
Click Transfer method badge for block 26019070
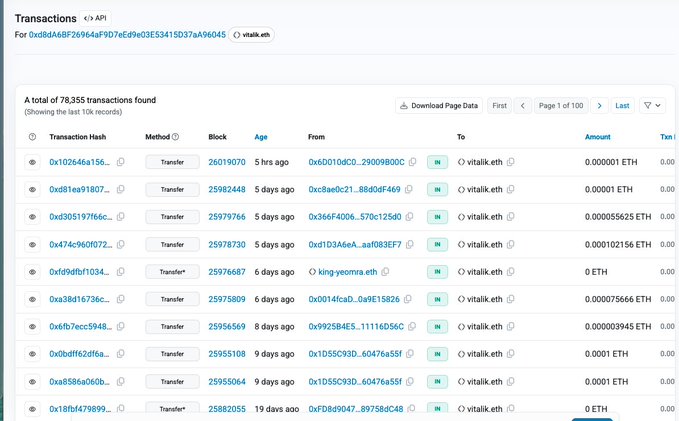tap(172, 162)
